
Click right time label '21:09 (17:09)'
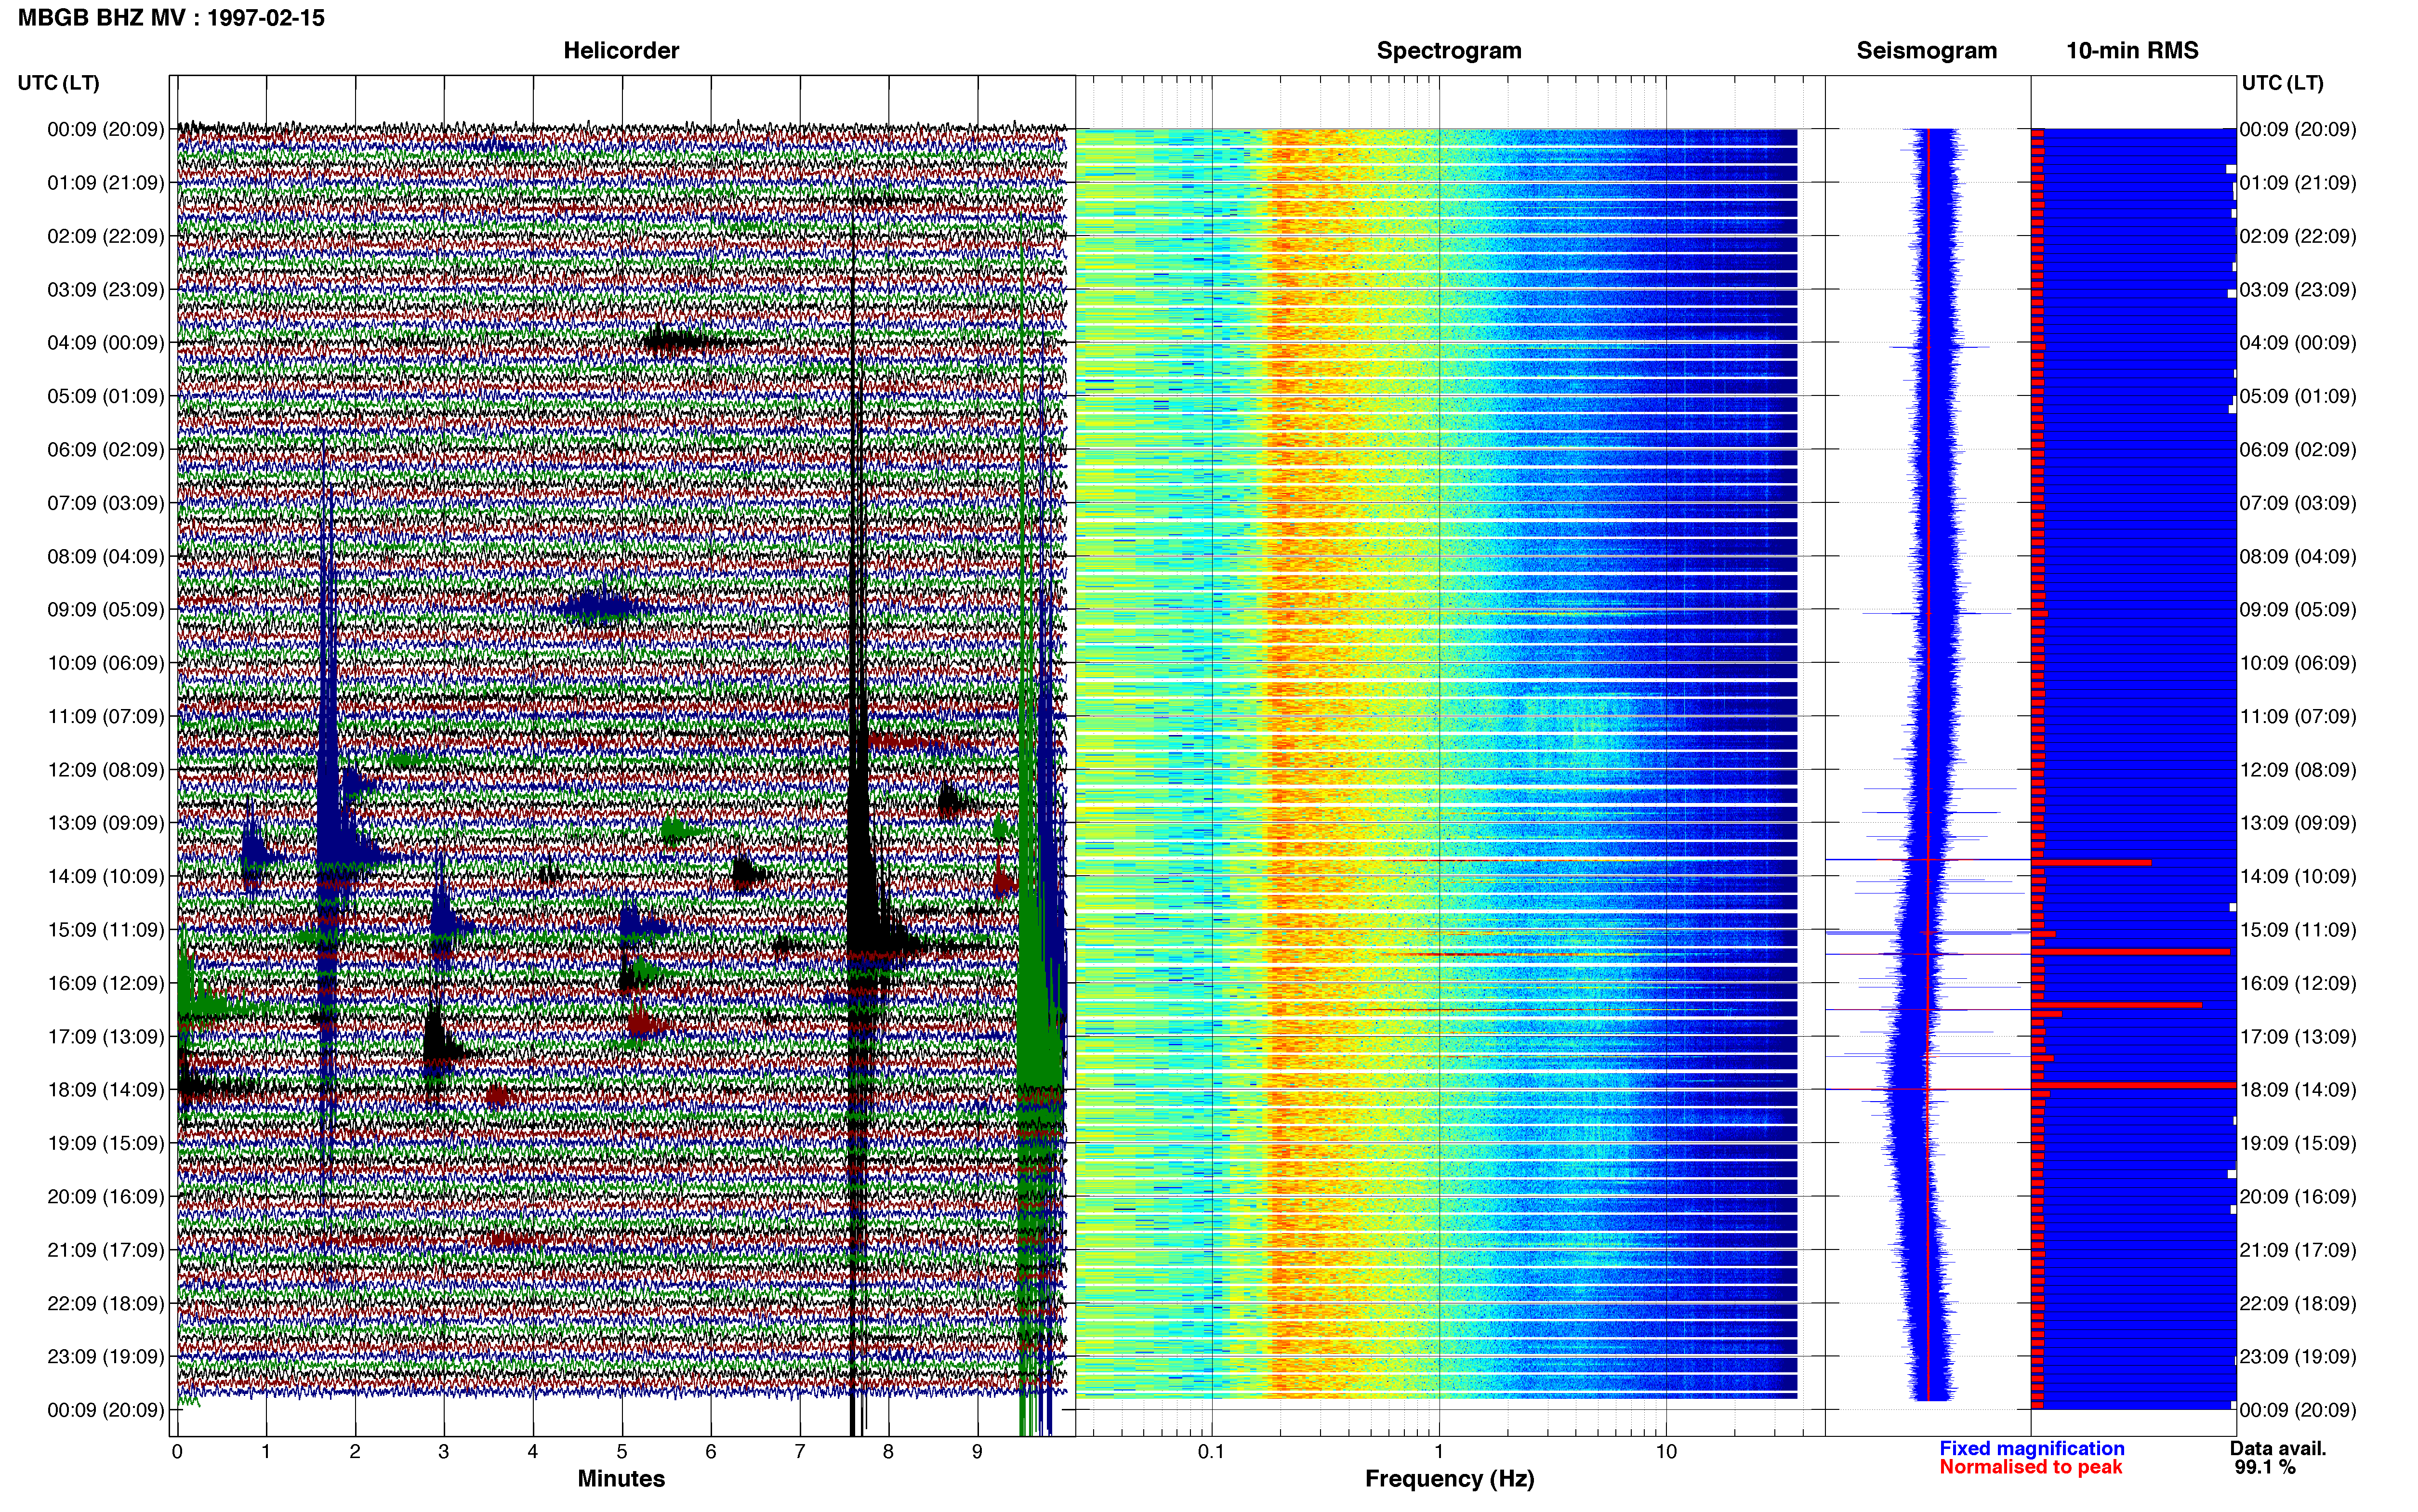point(2298,1250)
